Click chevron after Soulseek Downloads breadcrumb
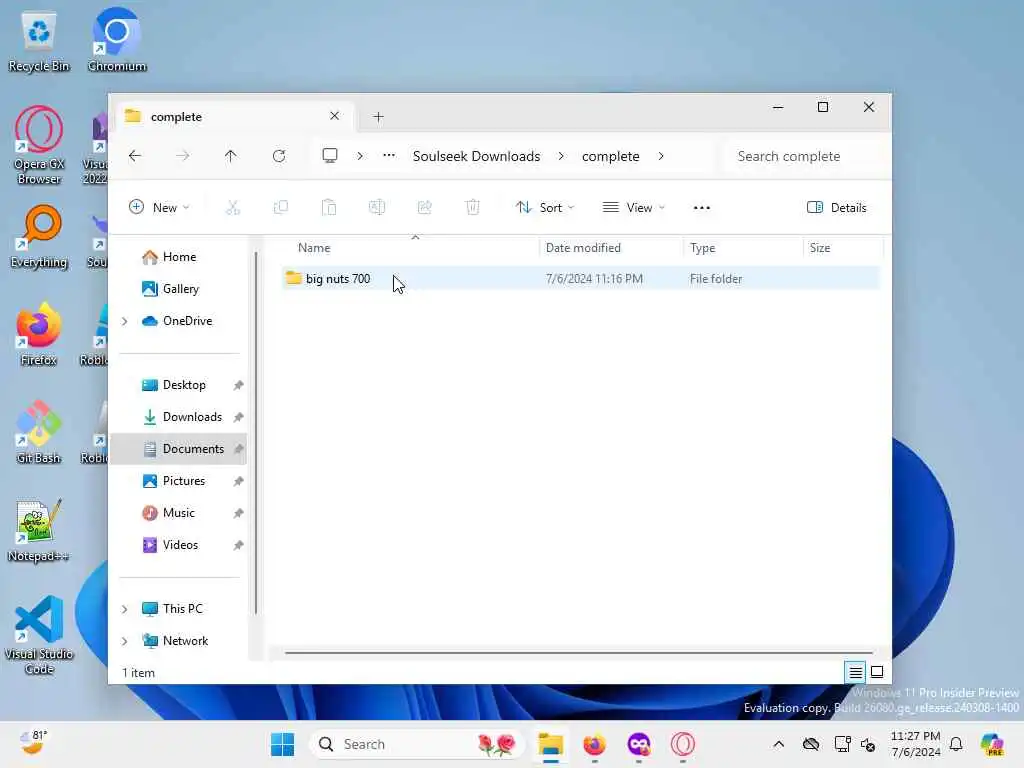Screen dimensions: 1024x768 (561, 156)
